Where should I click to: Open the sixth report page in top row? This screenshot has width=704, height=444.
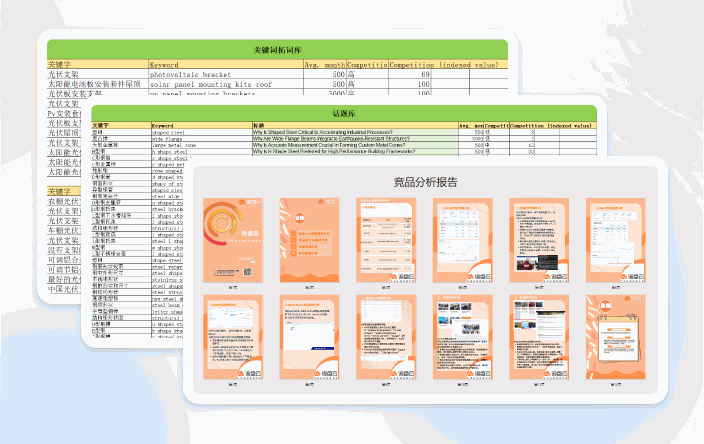click(616, 240)
